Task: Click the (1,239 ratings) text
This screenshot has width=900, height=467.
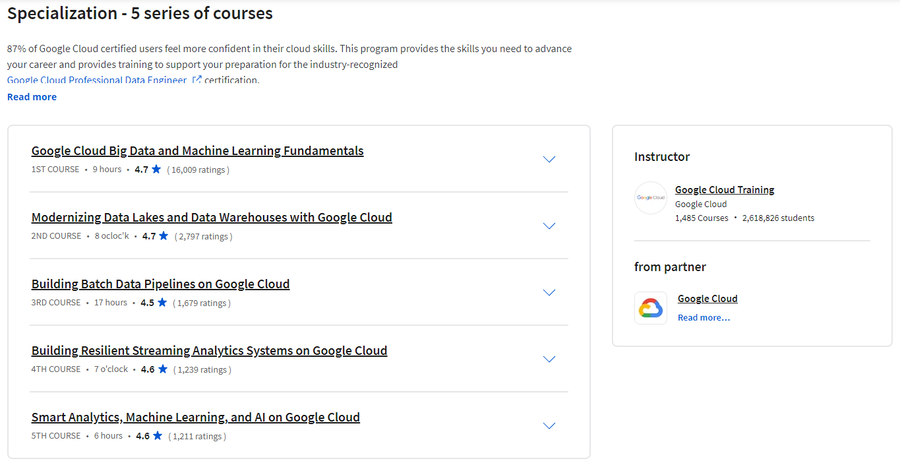Action: [202, 369]
